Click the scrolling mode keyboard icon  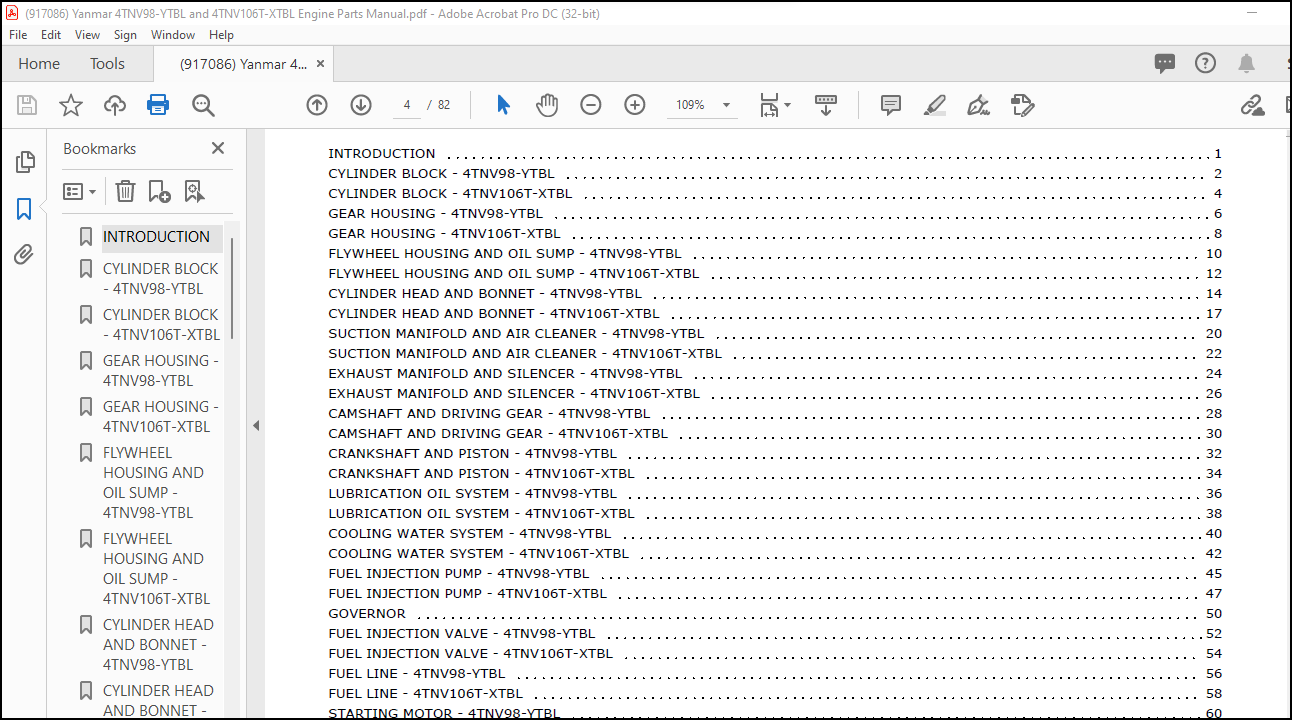click(826, 105)
